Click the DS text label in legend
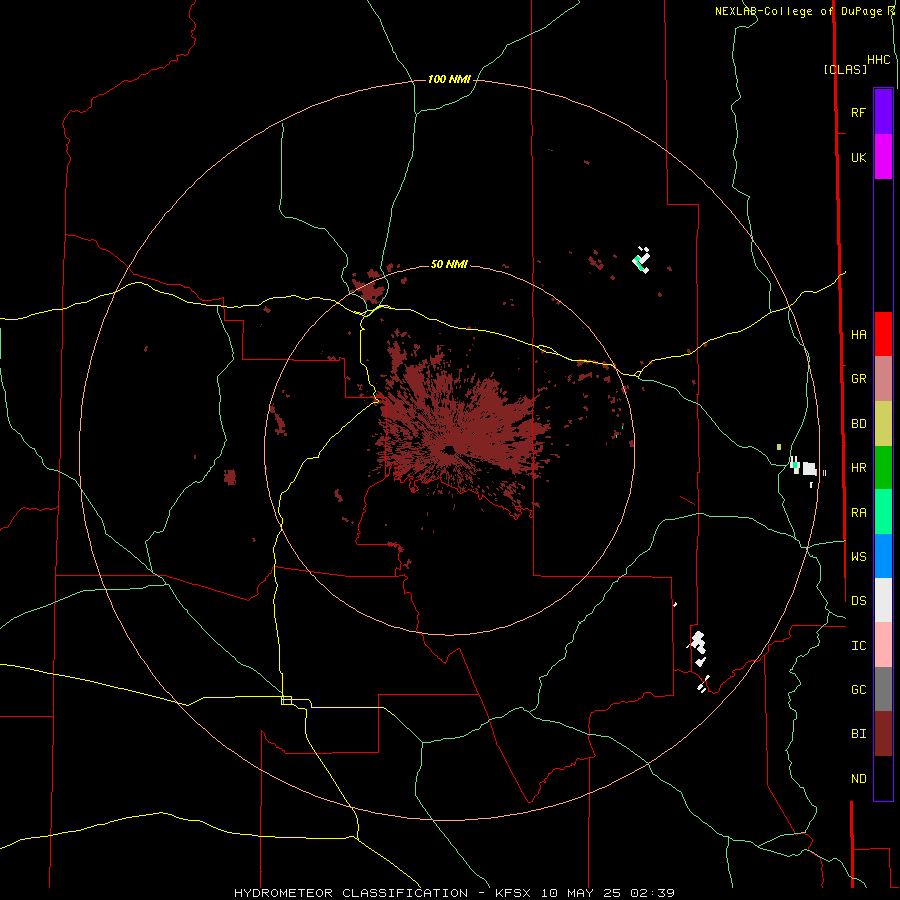 858,601
